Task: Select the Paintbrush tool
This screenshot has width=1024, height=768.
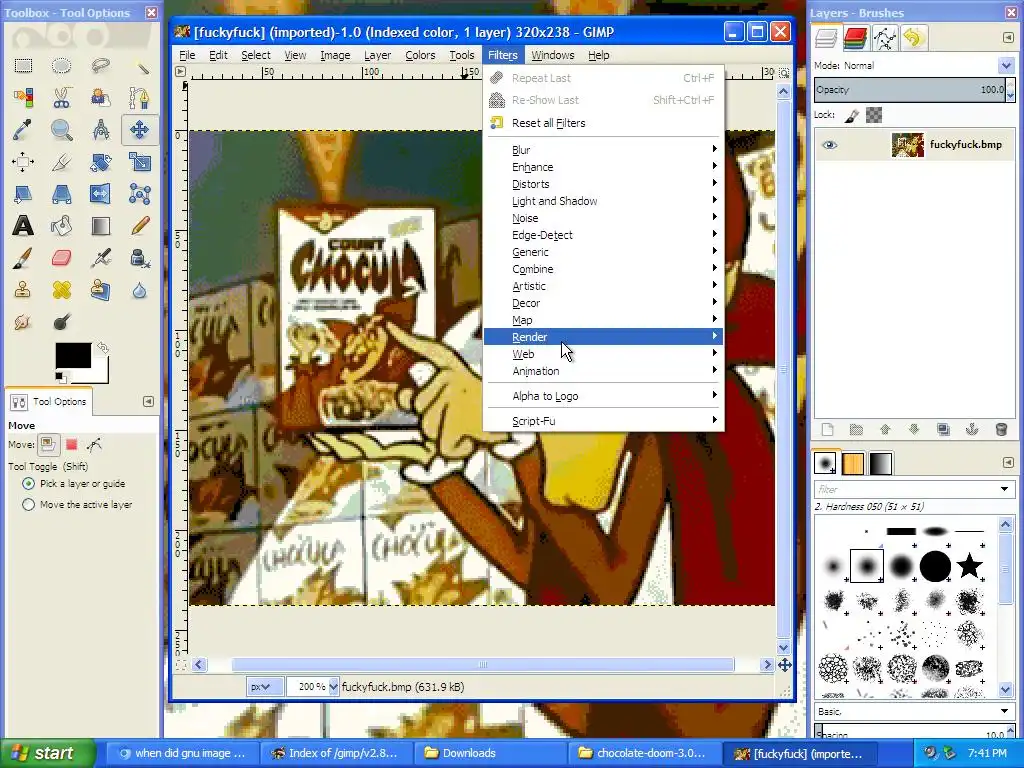Action: [x=23, y=258]
